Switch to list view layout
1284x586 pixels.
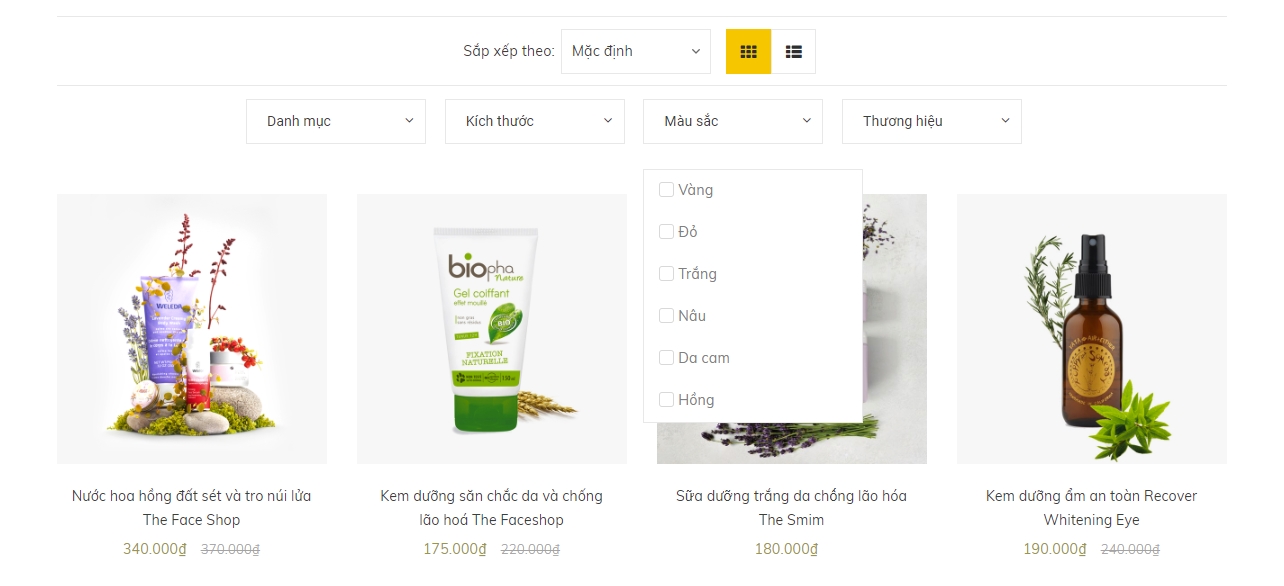pos(793,52)
